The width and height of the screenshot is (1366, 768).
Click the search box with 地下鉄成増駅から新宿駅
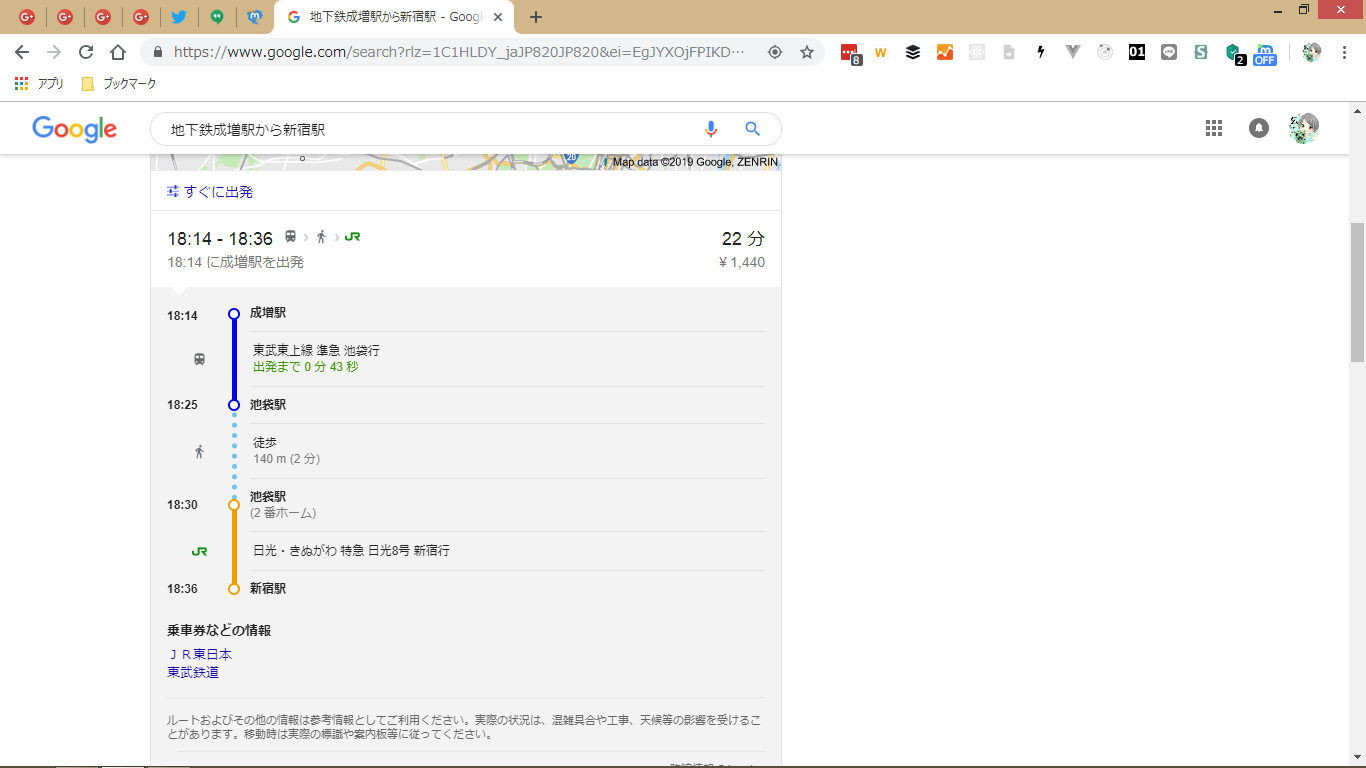[430, 129]
